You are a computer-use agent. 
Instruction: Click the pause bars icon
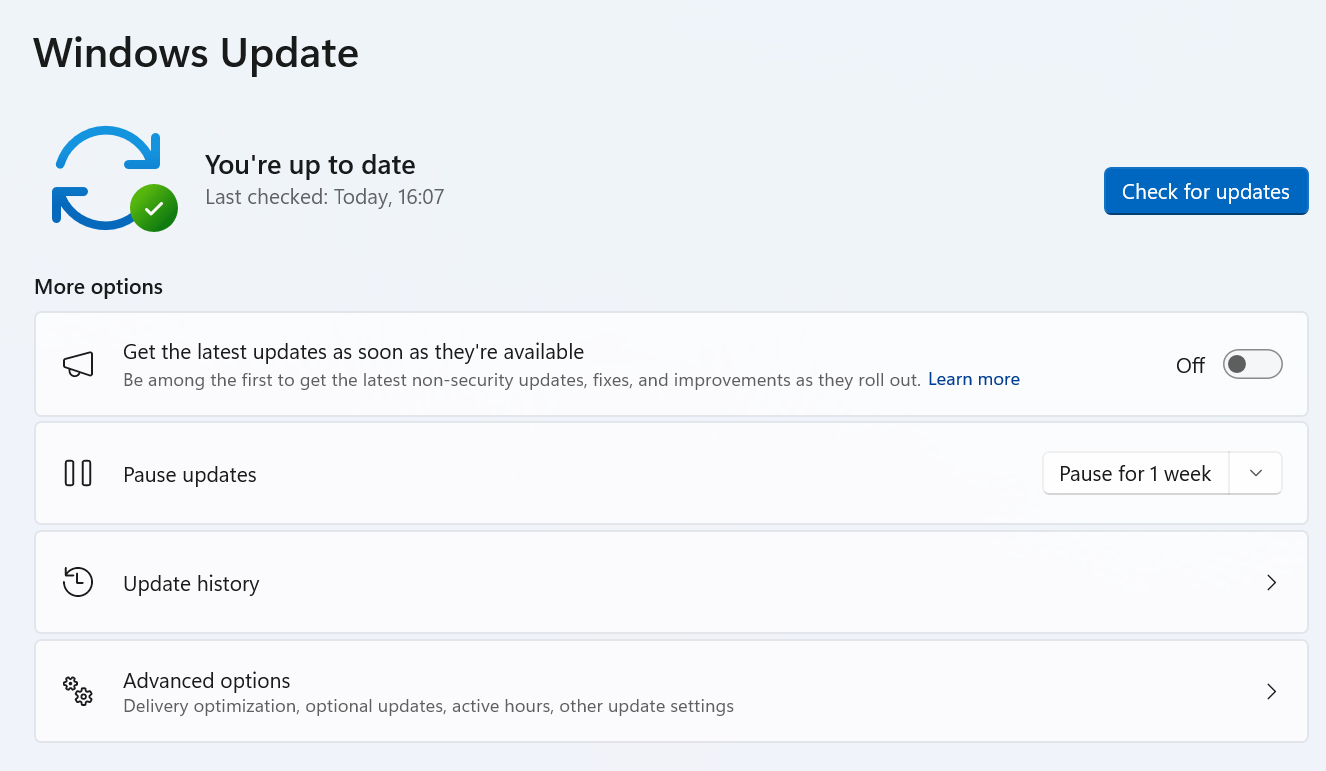[78, 473]
